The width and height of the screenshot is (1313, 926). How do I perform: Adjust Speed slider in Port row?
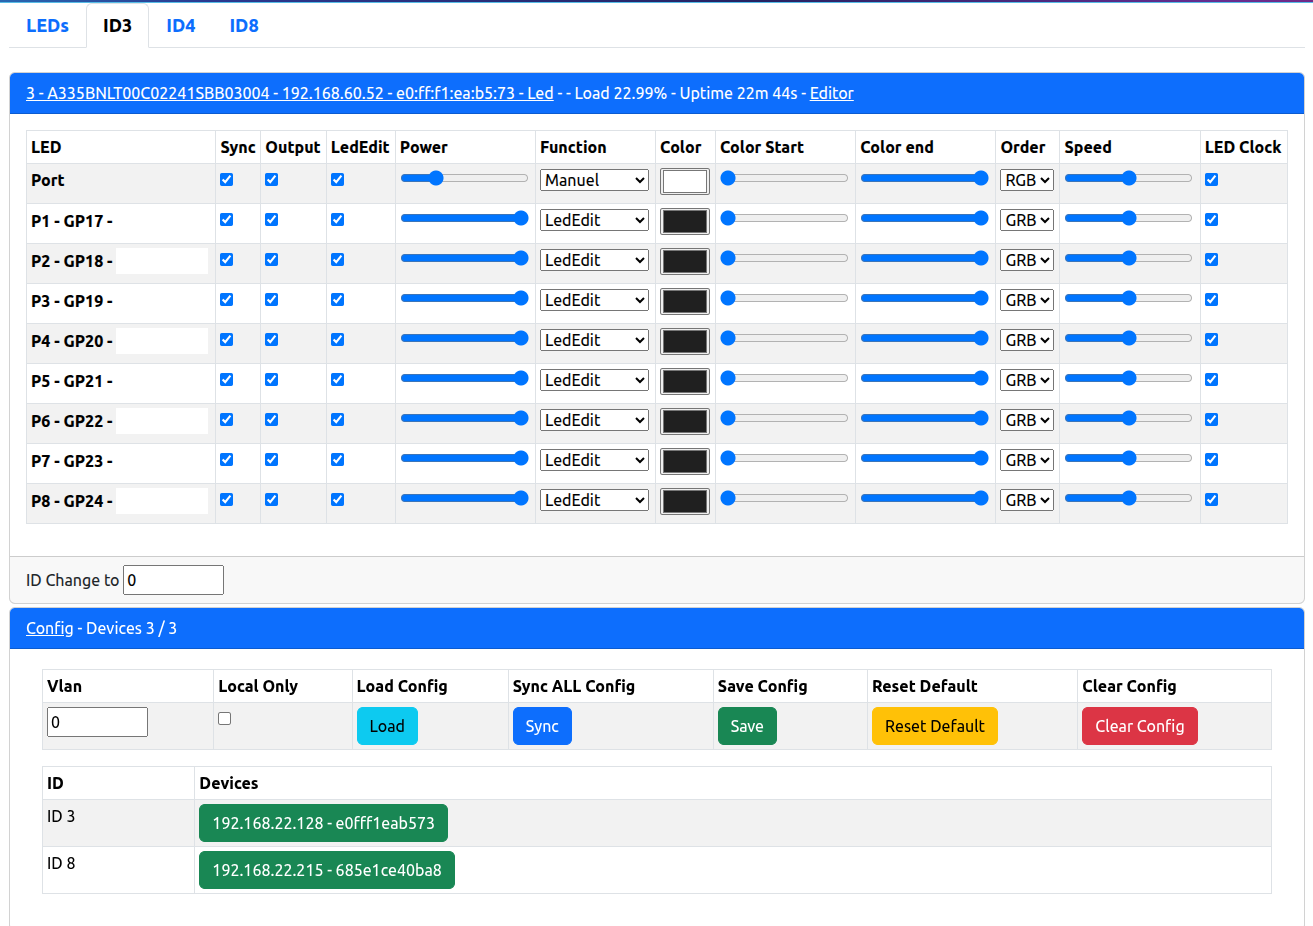[1128, 178]
